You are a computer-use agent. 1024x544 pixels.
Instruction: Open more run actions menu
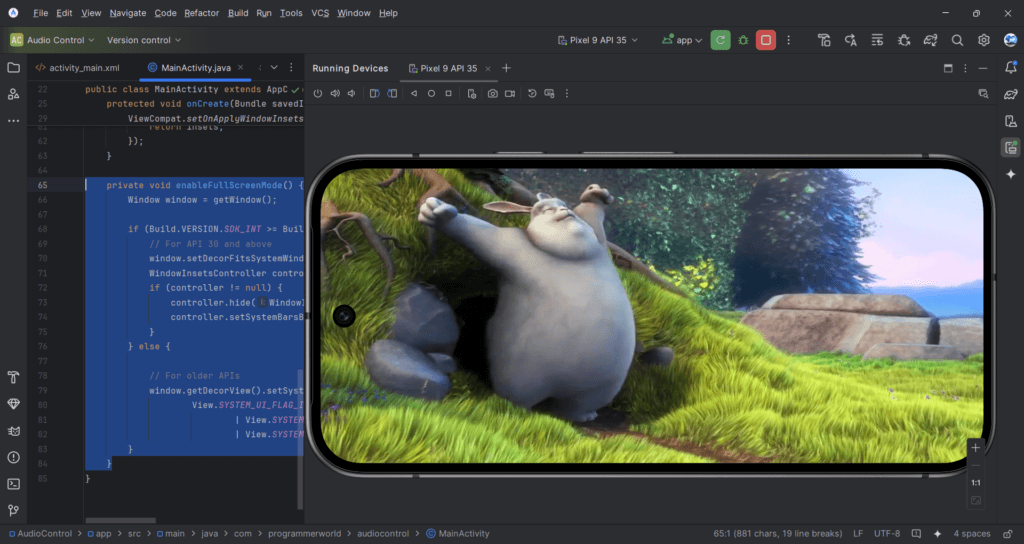pyautogui.click(x=788, y=40)
